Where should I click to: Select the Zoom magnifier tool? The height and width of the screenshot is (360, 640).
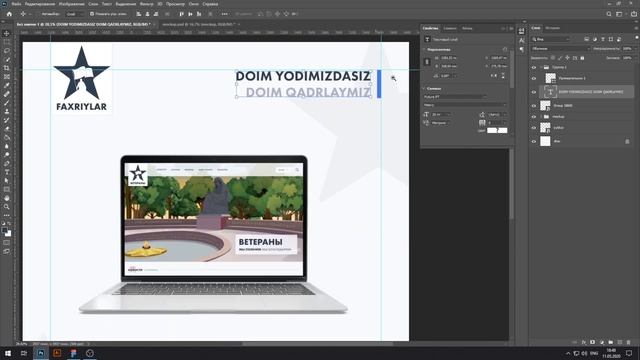[7, 207]
